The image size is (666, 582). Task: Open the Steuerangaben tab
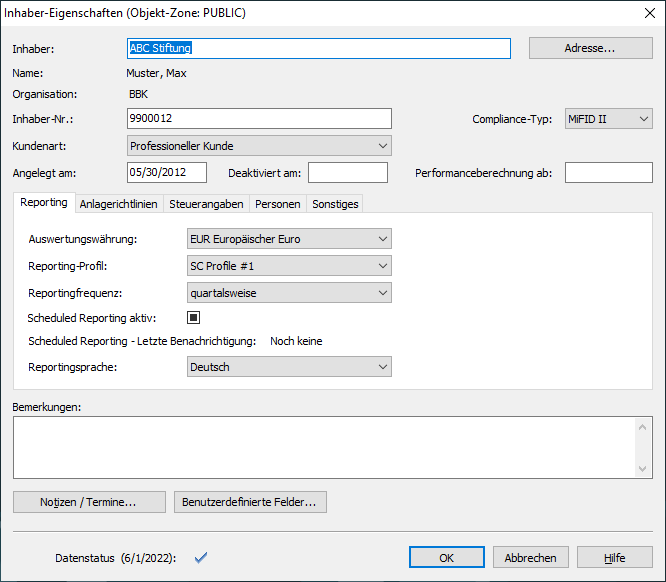point(207,204)
